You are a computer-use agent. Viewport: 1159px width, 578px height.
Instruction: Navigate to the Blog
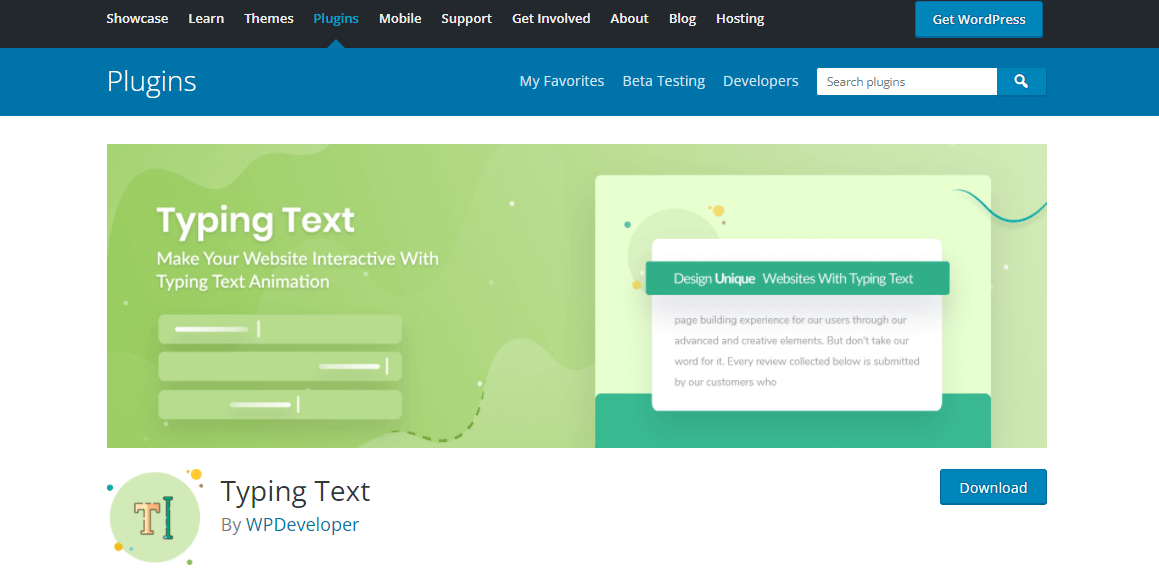682,18
